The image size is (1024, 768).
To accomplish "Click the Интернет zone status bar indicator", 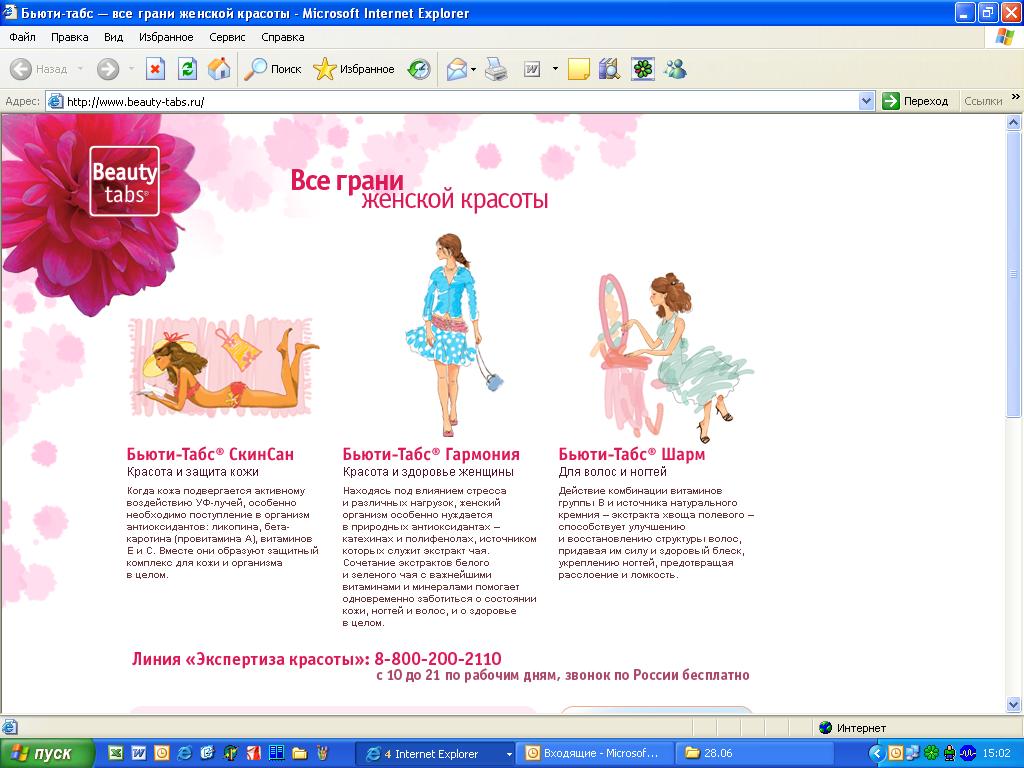I will [x=852, y=728].
